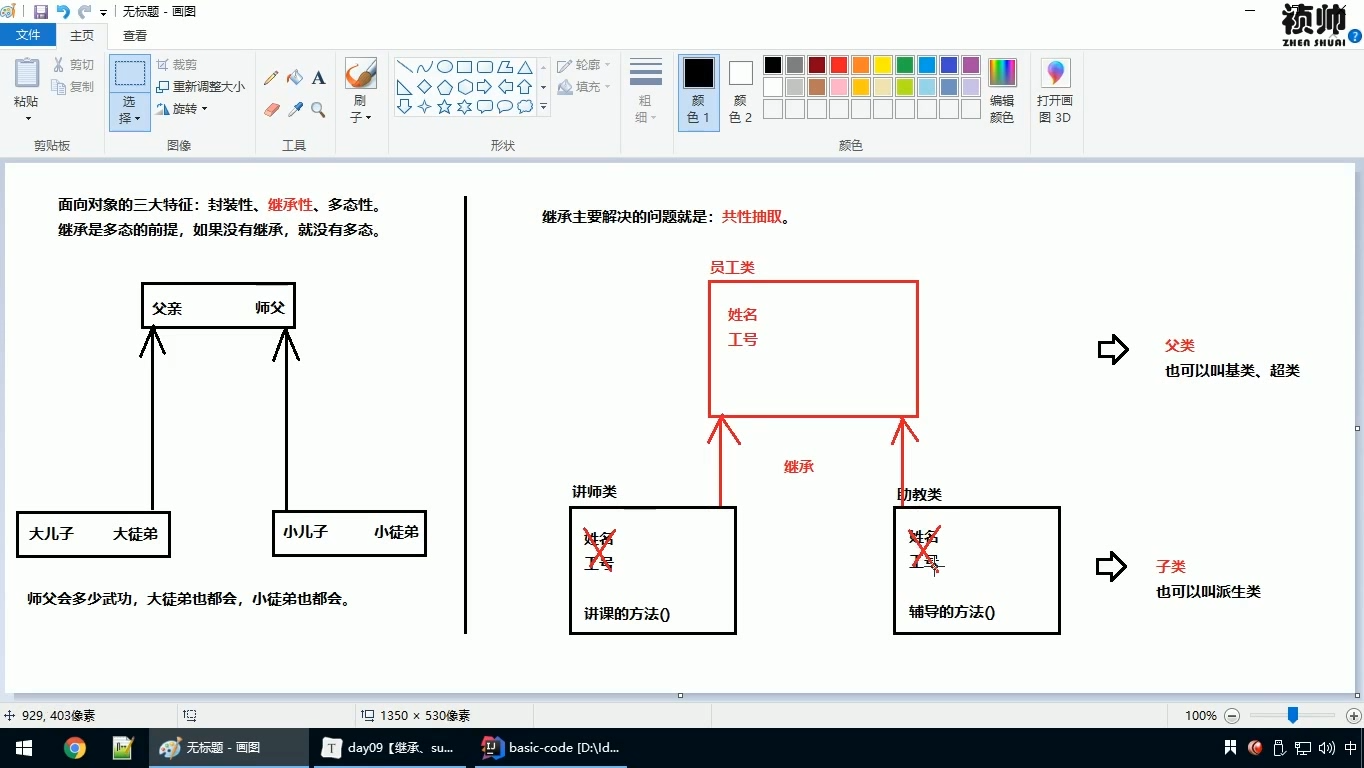Select the Eraser tool

(x=271, y=110)
